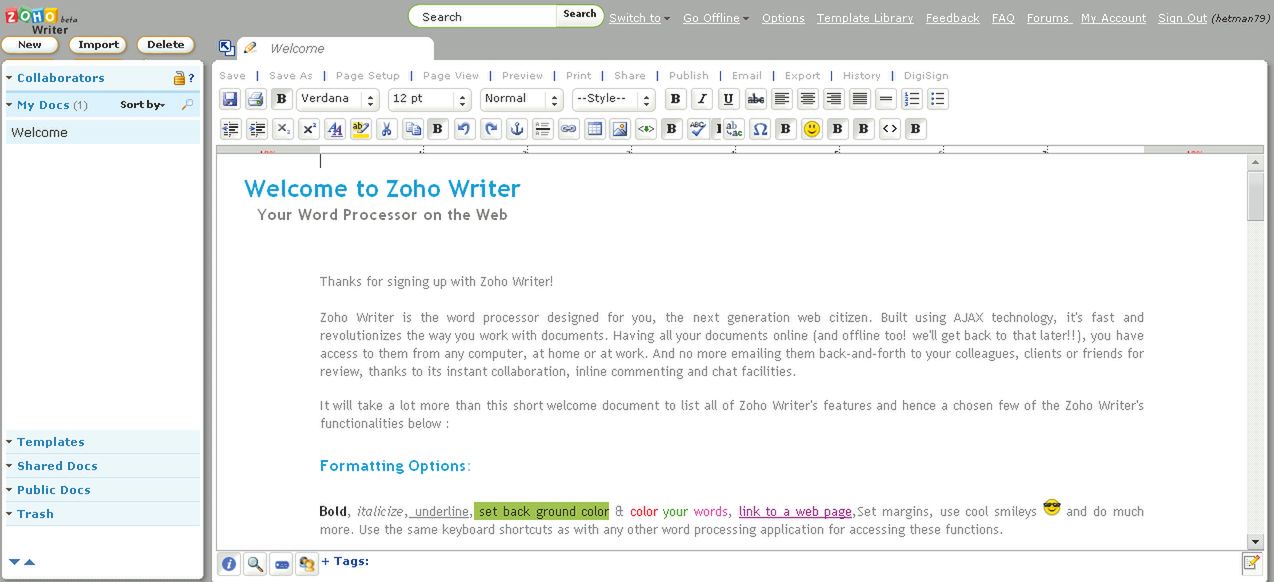This screenshot has height=582, width=1274.
Task: Align text right
Action: (x=834, y=99)
